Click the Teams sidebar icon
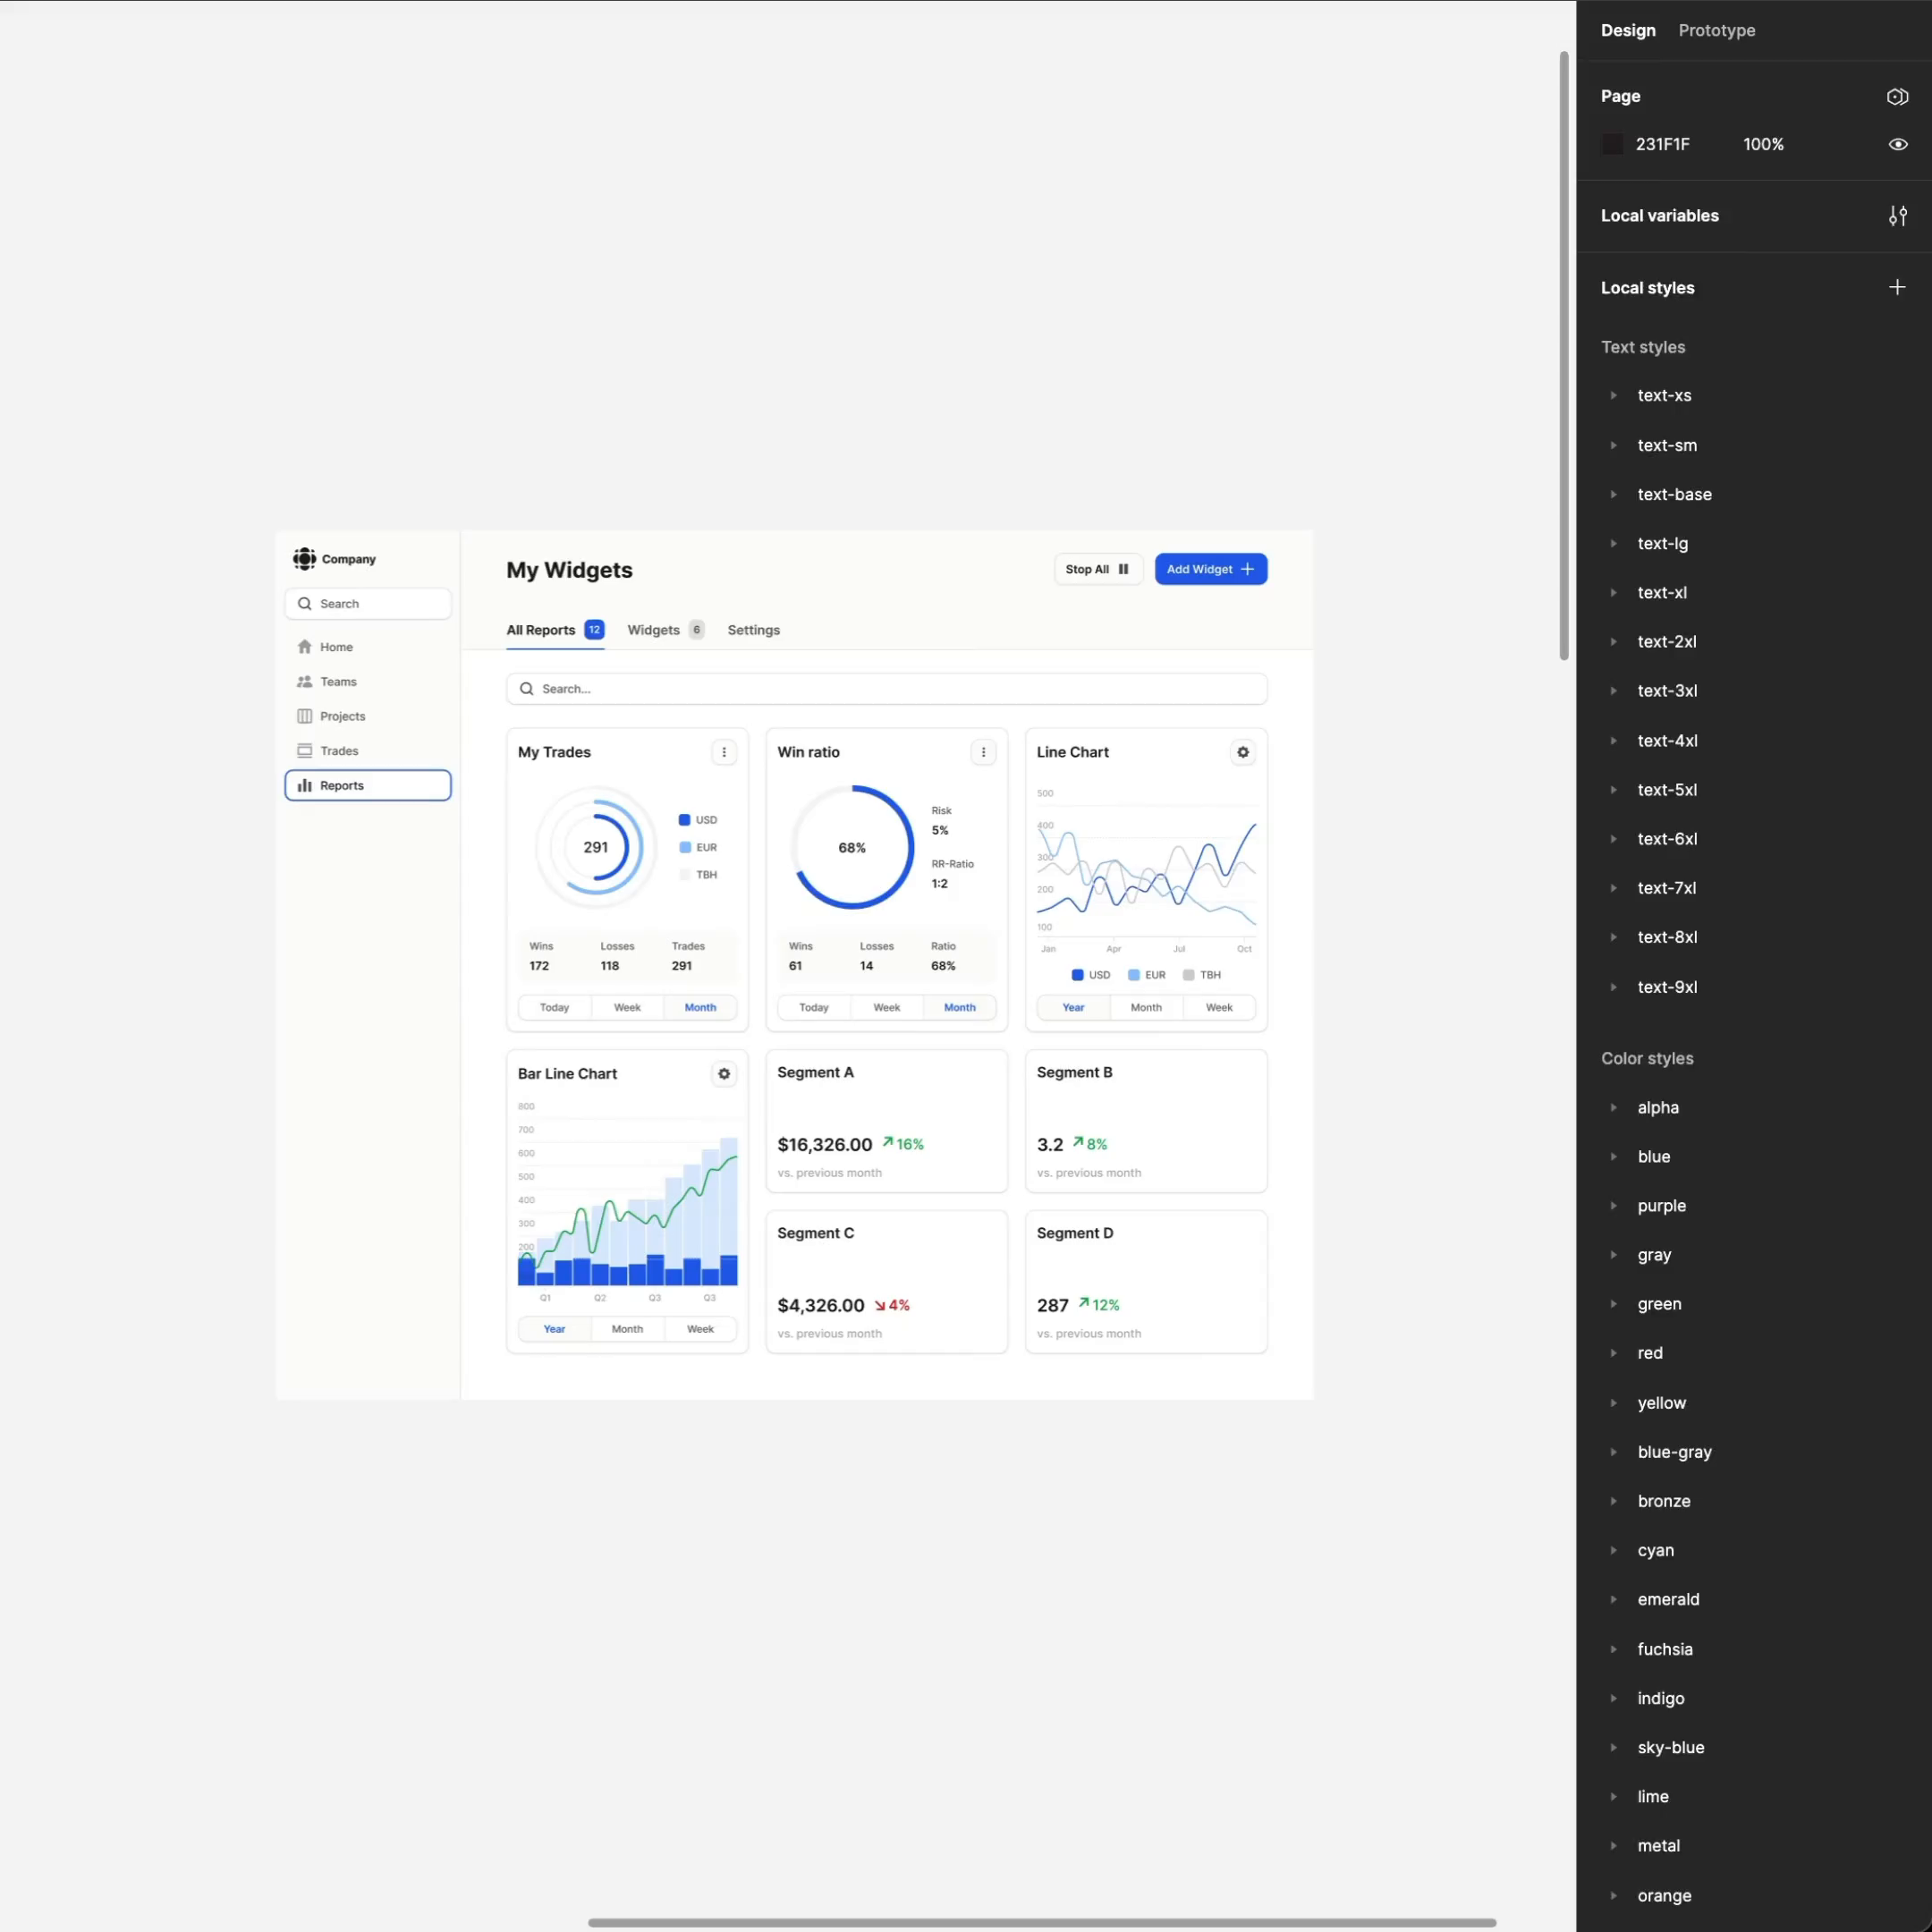This screenshot has height=1932, width=1932. click(x=304, y=683)
